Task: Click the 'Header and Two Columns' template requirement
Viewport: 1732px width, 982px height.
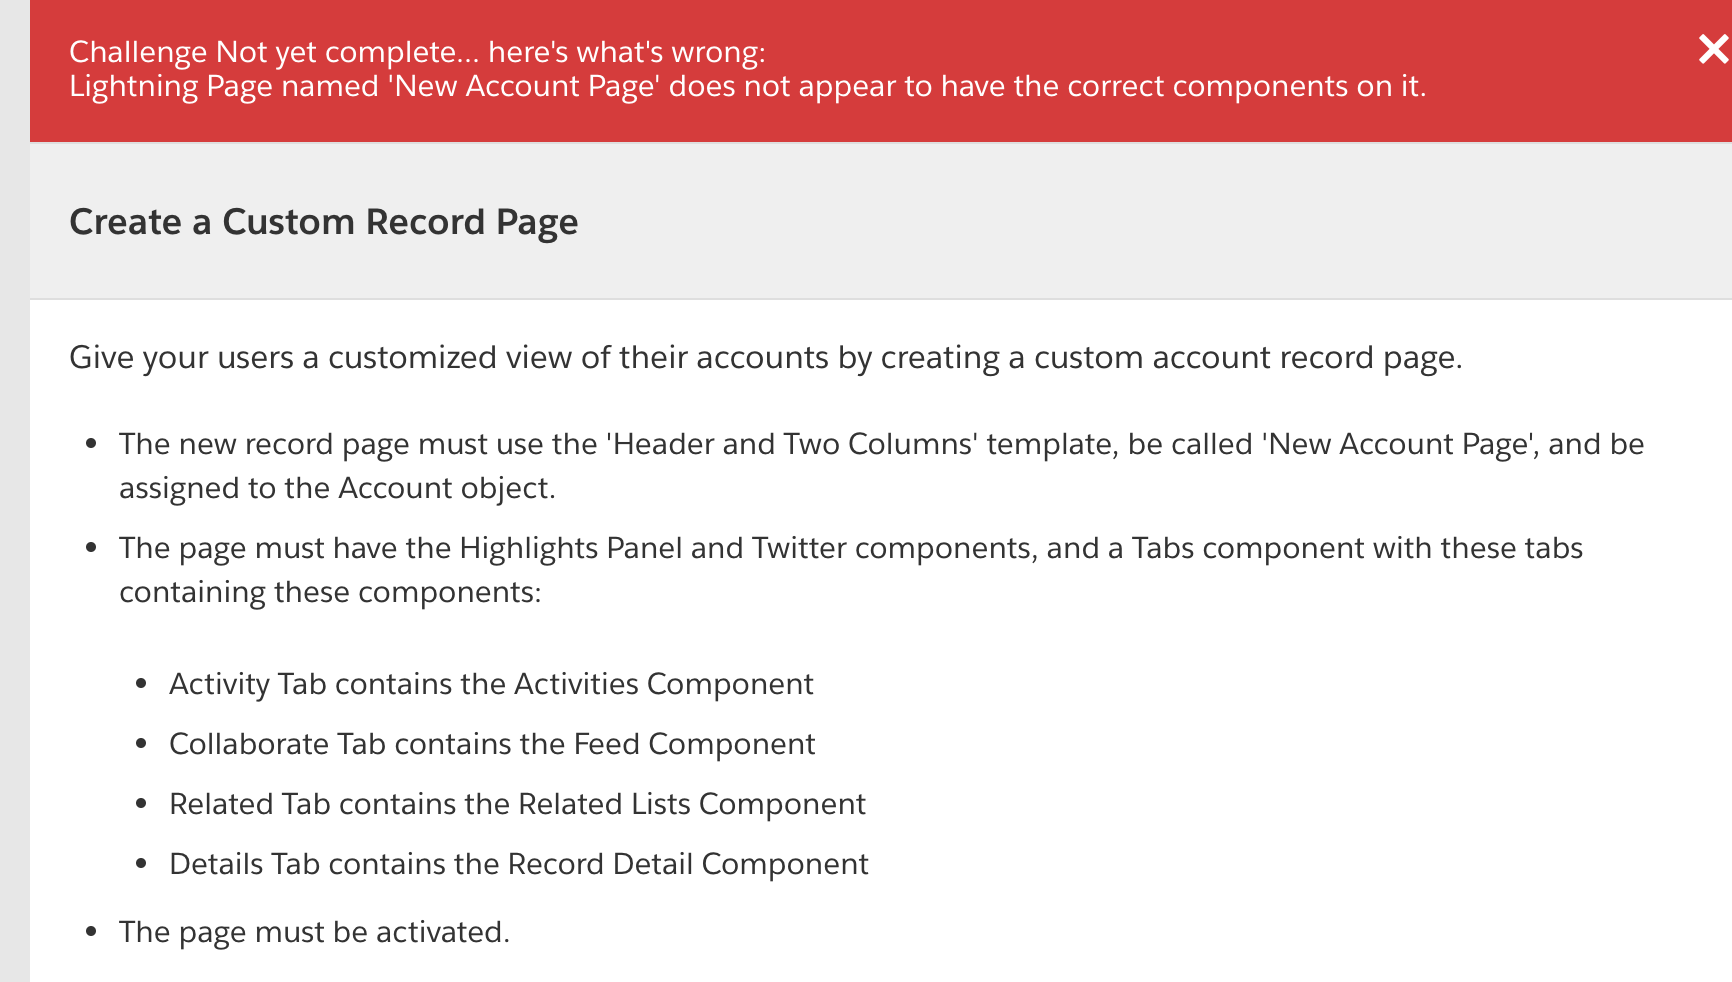Action: tap(881, 444)
